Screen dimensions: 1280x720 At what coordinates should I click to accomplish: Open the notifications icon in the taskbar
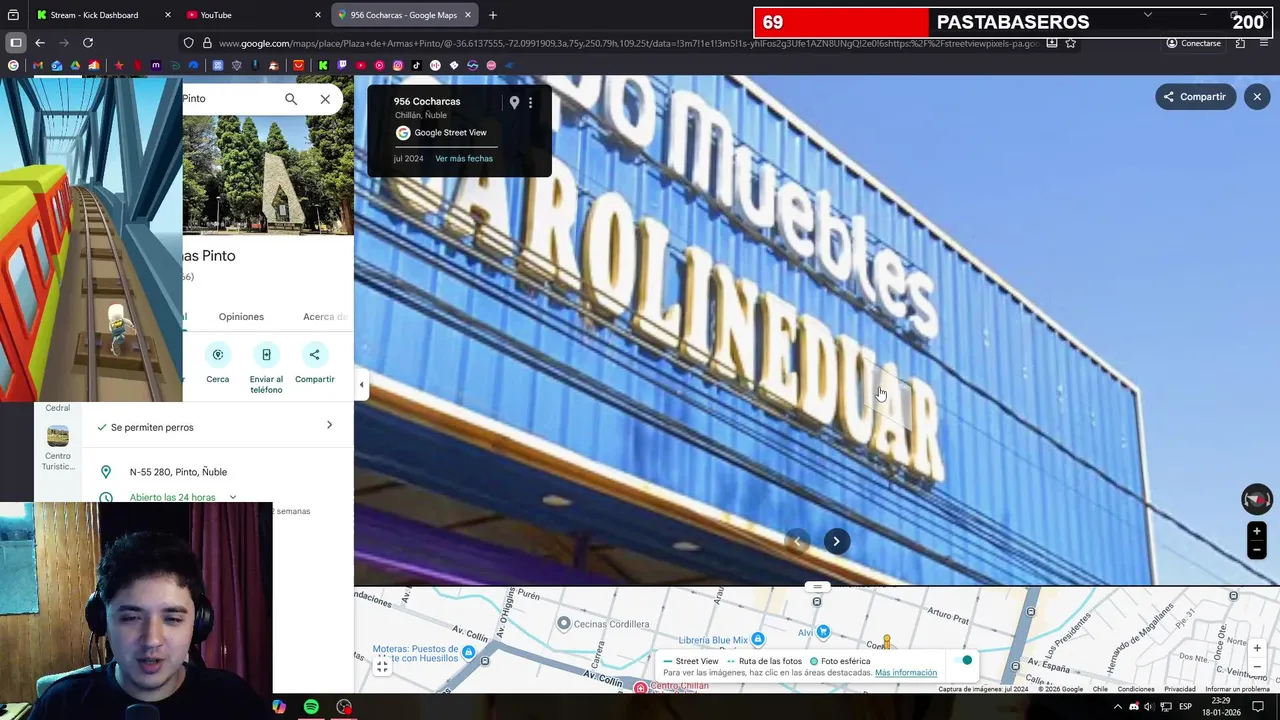point(1258,707)
